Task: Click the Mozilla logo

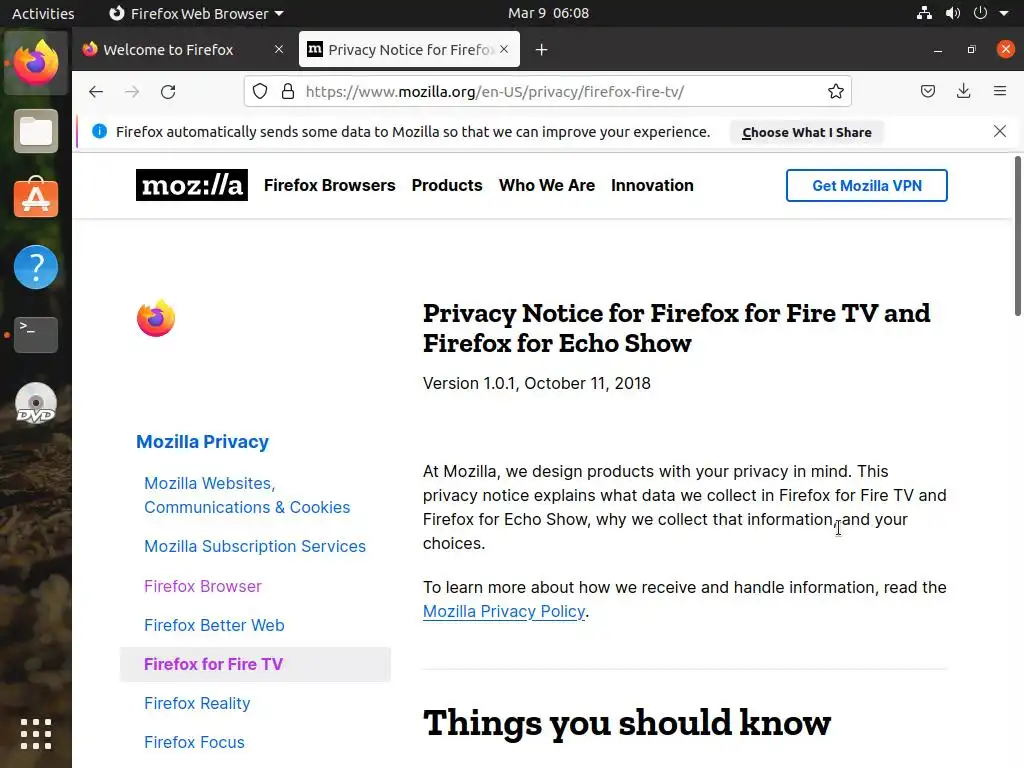Action: [x=192, y=185]
